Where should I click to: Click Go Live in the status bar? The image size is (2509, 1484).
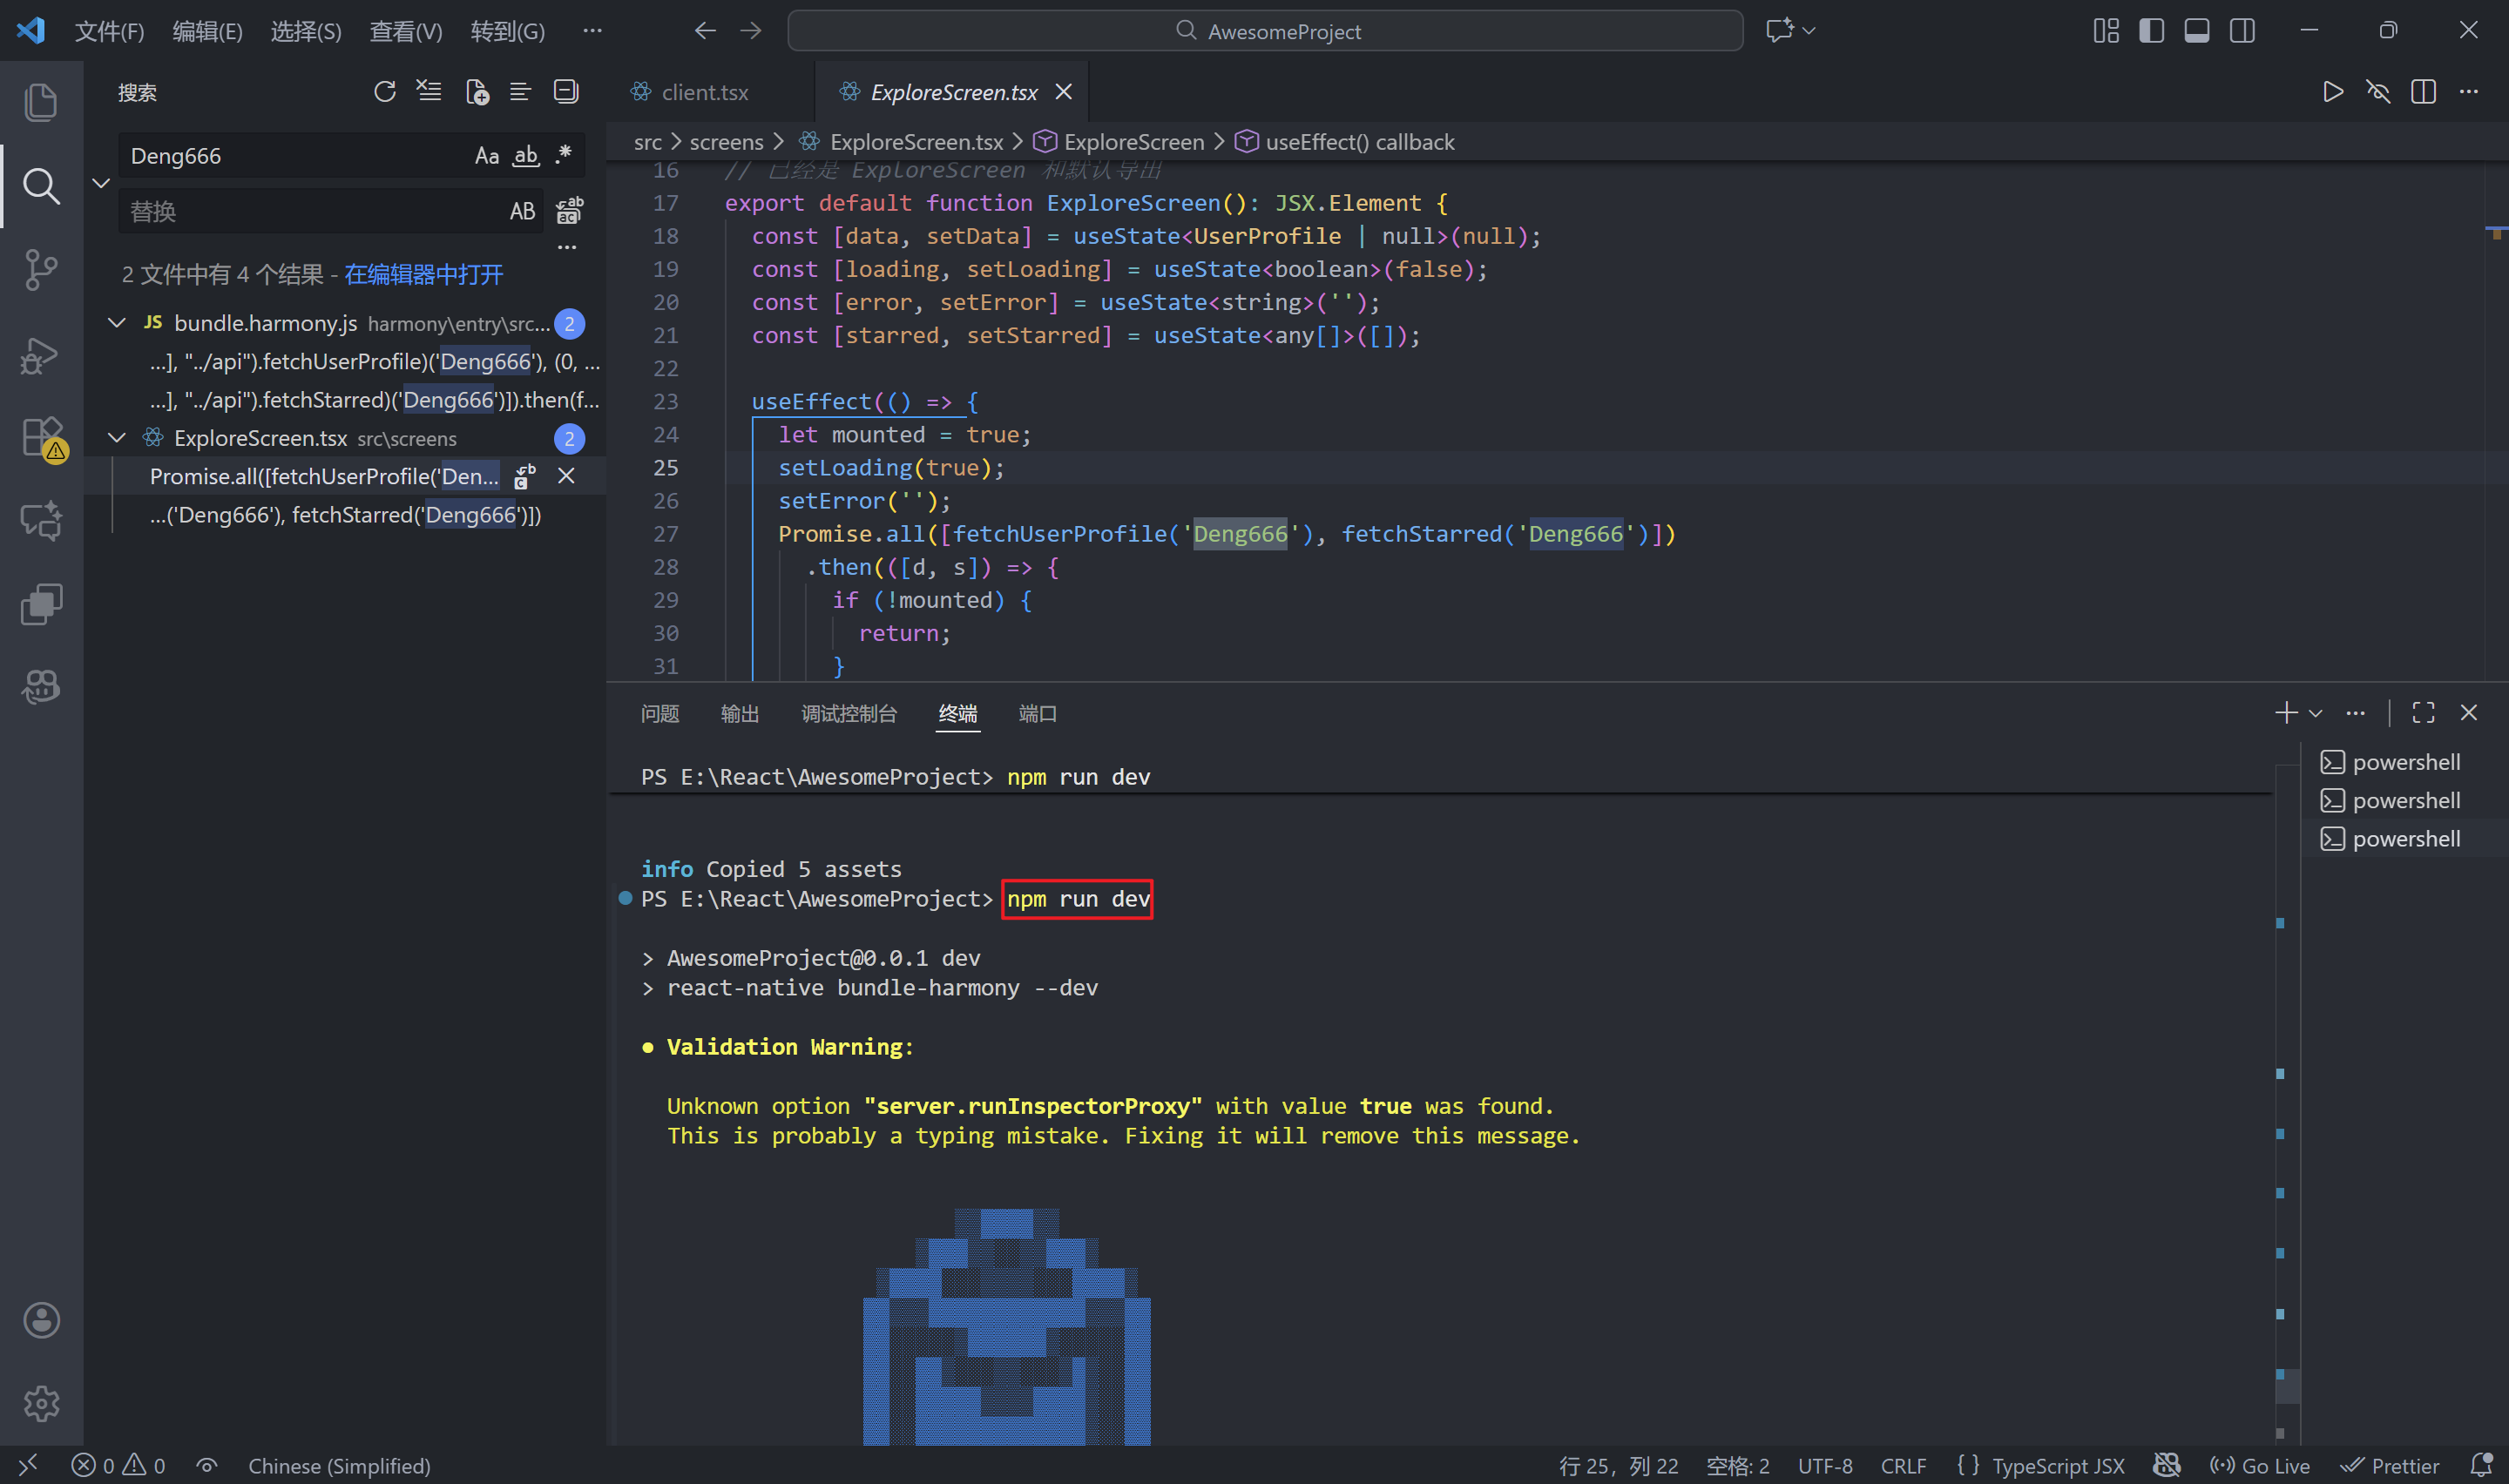2259,1466
